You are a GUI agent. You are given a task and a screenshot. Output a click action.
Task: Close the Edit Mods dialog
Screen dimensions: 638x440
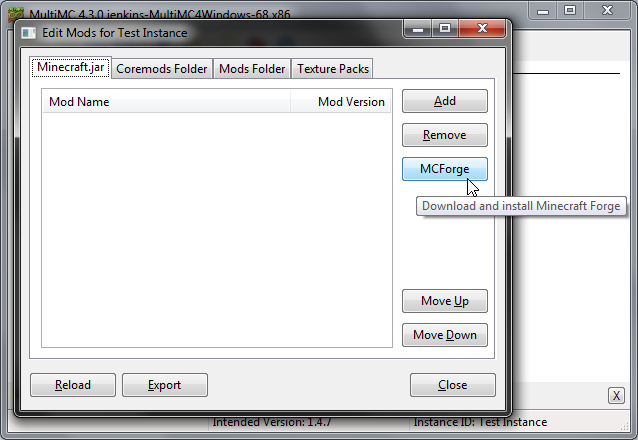[453, 385]
